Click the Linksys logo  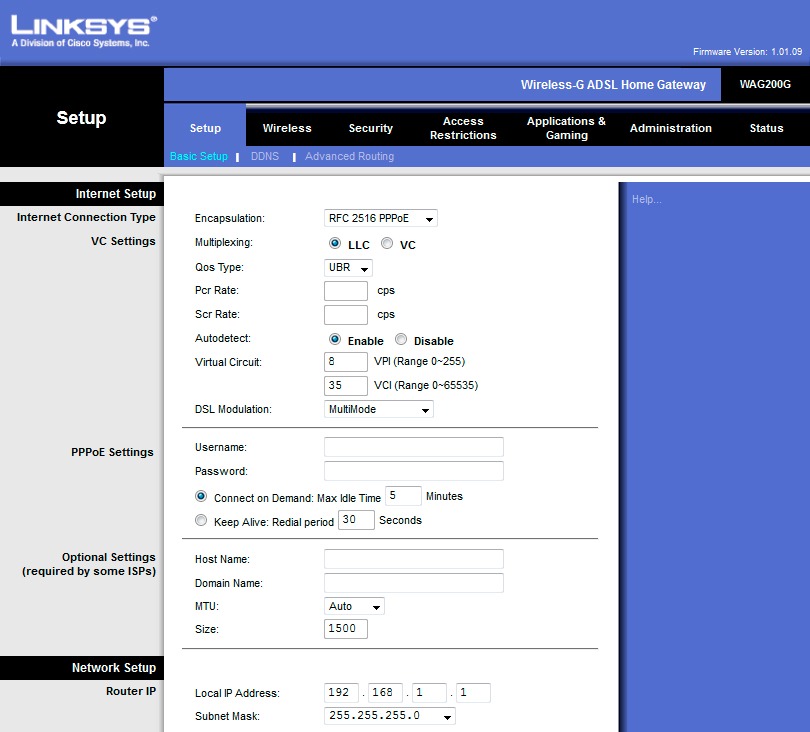point(84,32)
